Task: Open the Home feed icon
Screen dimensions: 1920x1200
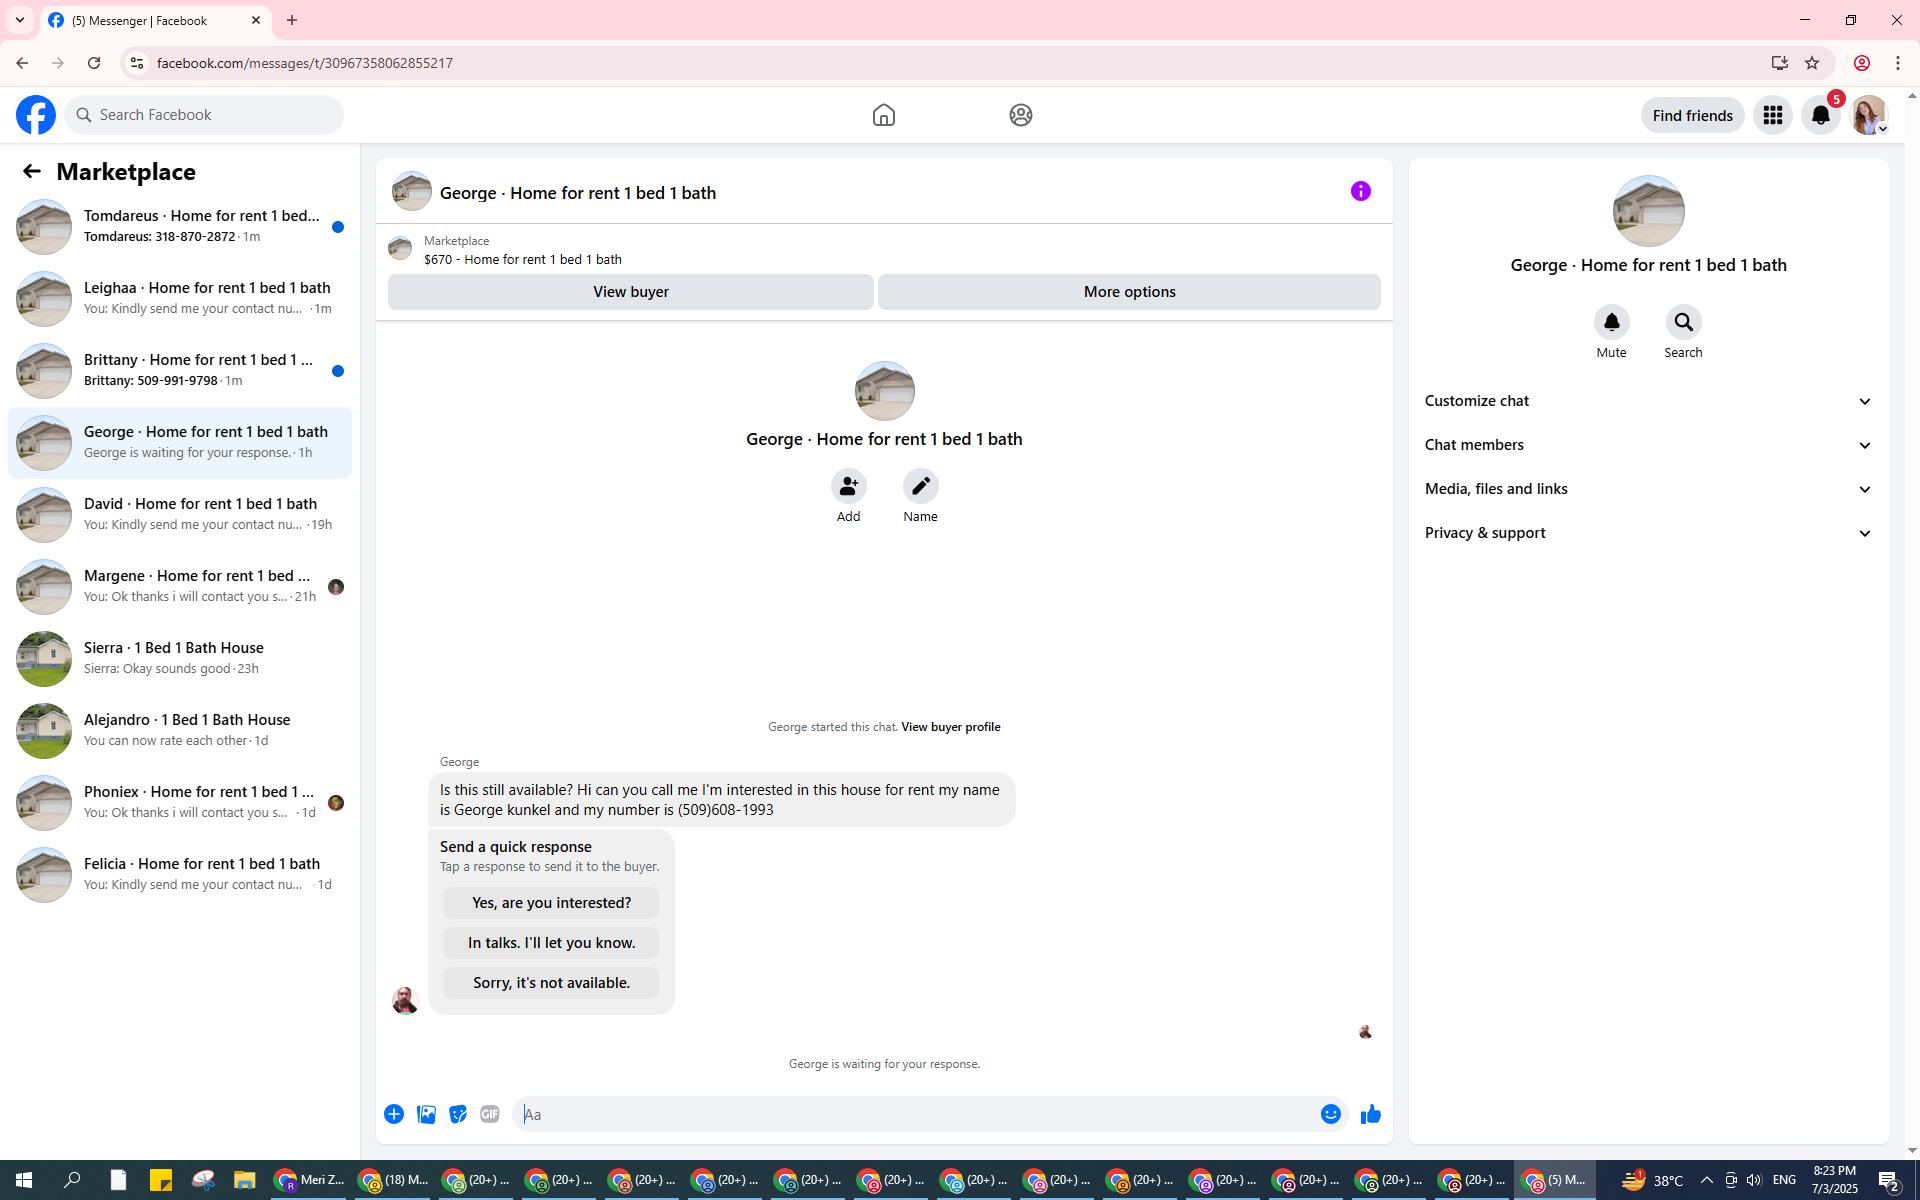Action: [883, 115]
